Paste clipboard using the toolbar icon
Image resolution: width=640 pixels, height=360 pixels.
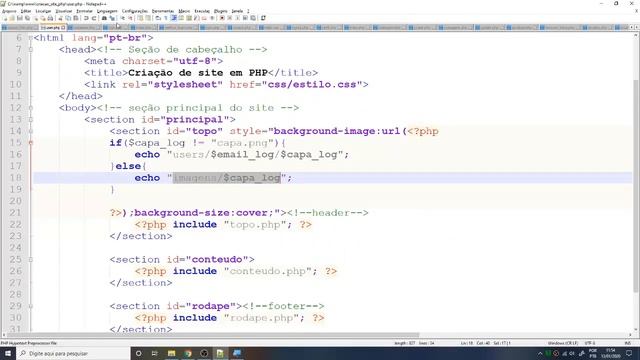tap(76, 18)
